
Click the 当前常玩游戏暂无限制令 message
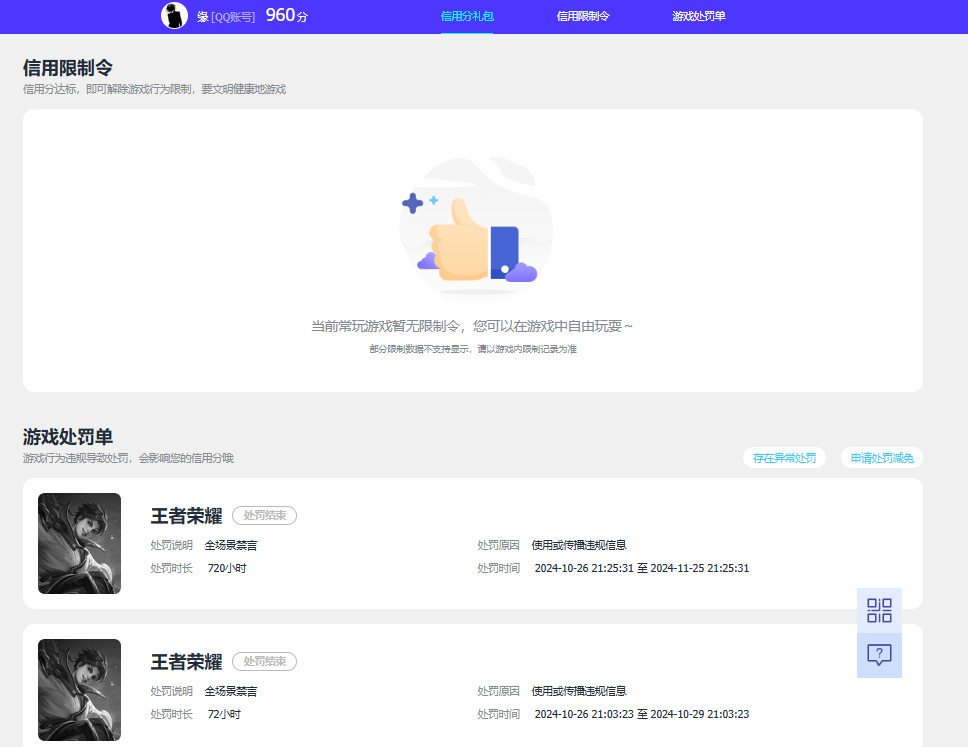point(472,326)
